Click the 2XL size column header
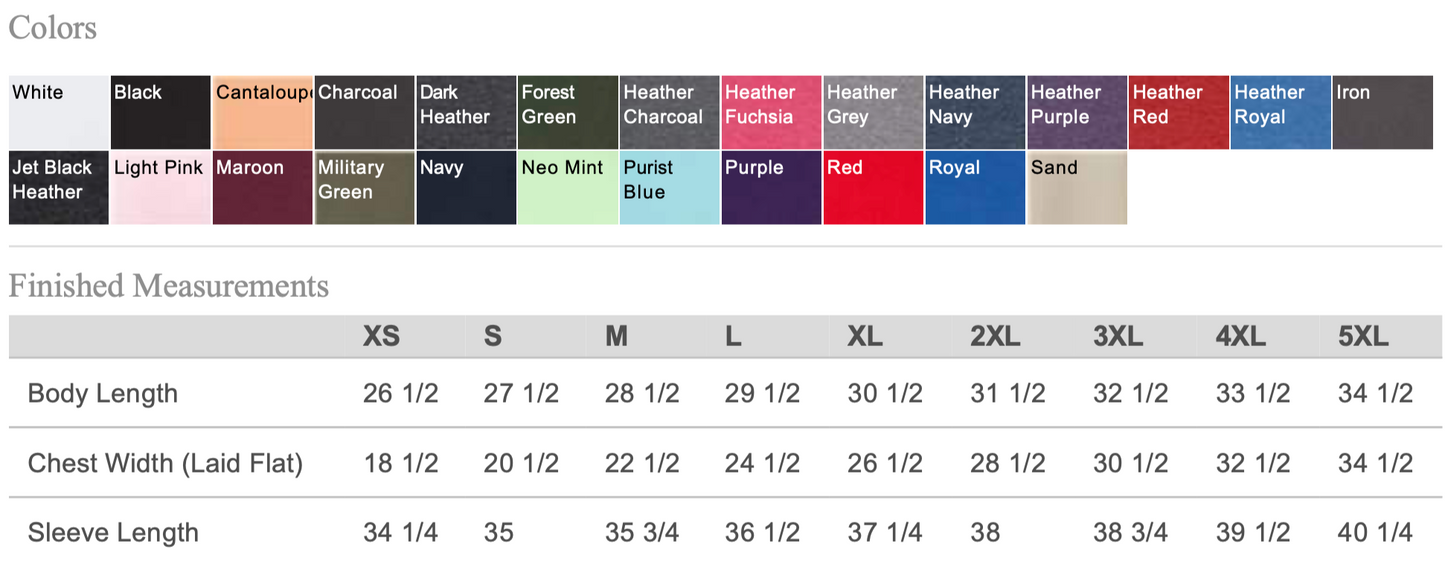 995,337
